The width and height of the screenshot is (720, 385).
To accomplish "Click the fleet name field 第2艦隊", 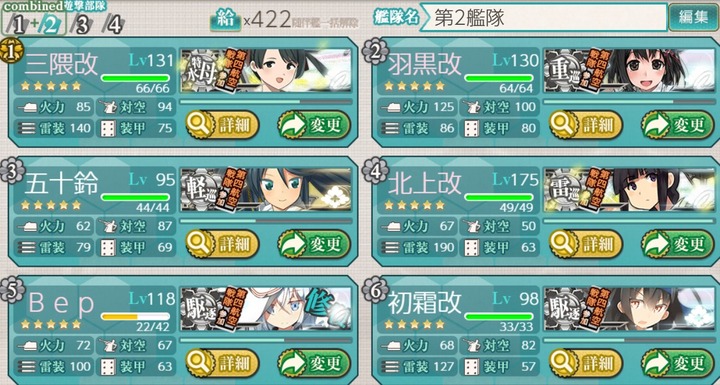I will [x=544, y=17].
